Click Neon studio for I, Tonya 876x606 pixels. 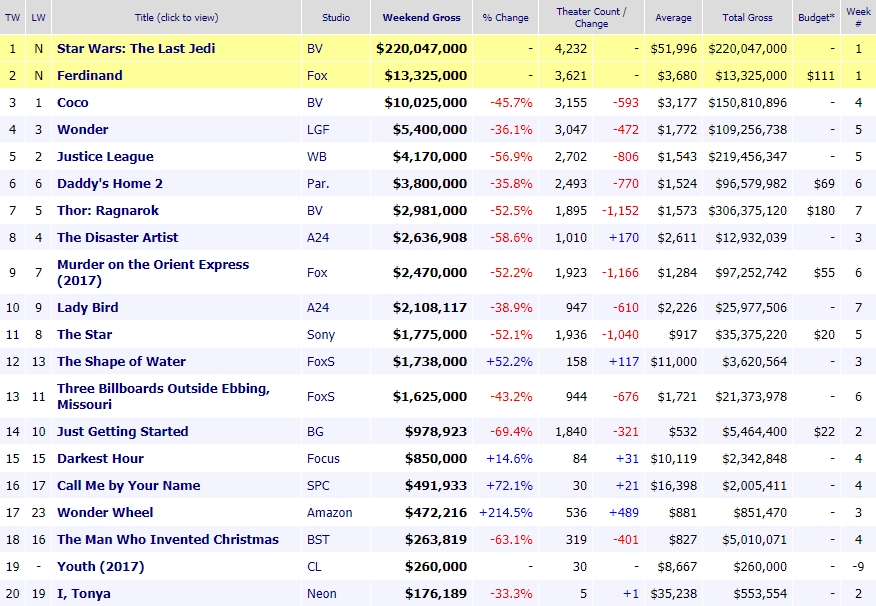(x=321, y=594)
